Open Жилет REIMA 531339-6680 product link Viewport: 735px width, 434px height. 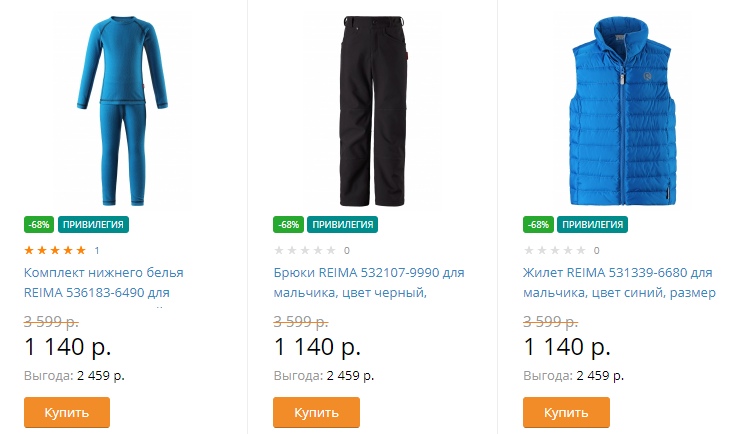(619, 283)
